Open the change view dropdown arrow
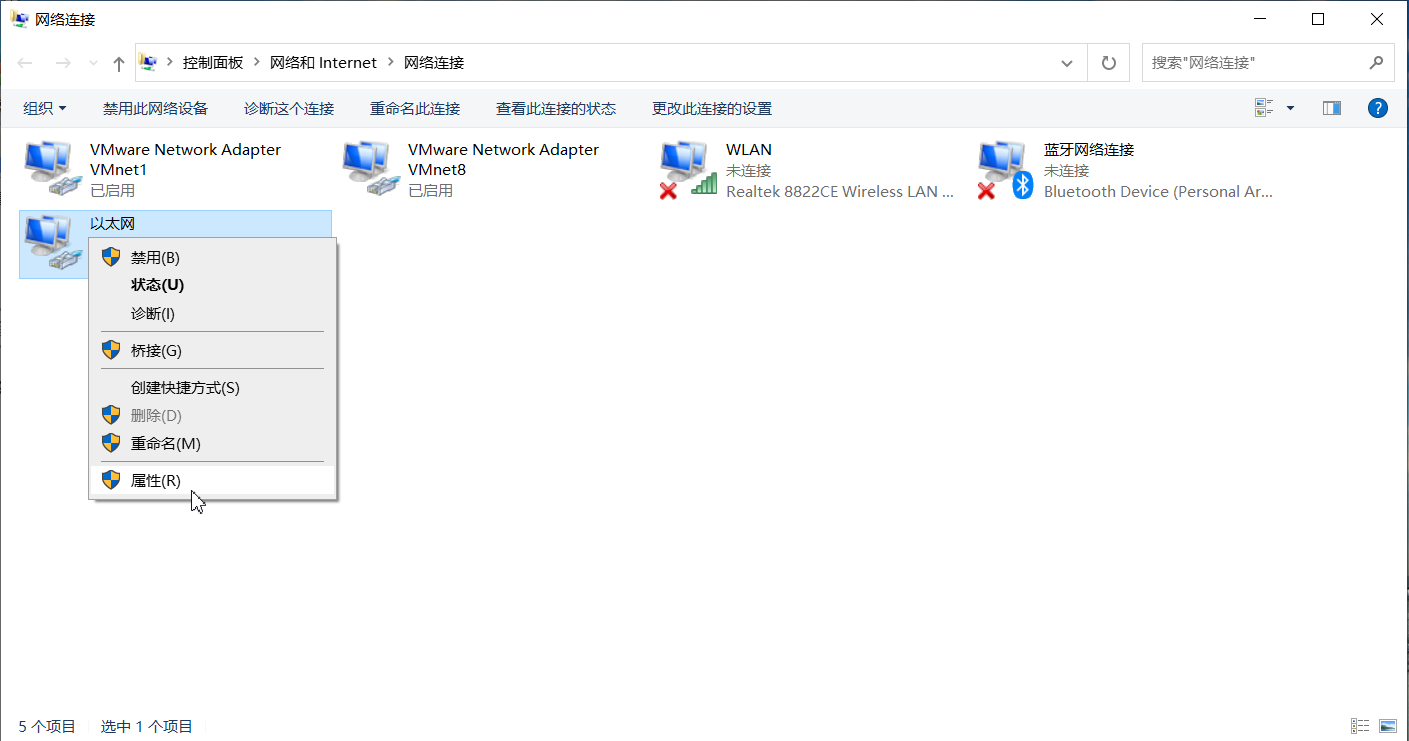The width and height of the screenshot is (1409, 741). coord(1290,108)
